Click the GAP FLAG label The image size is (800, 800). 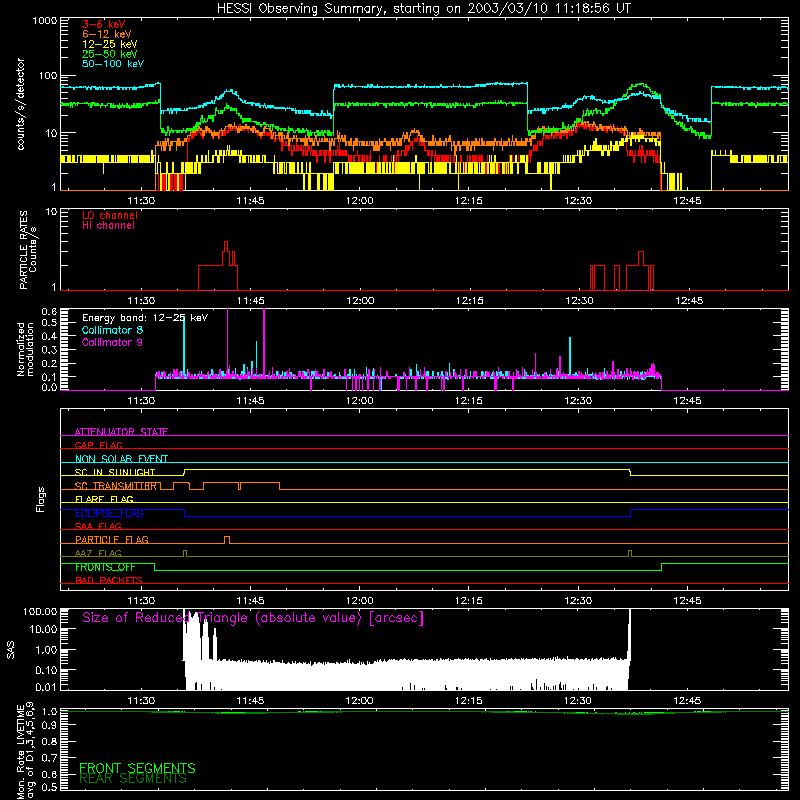(98, 445)
